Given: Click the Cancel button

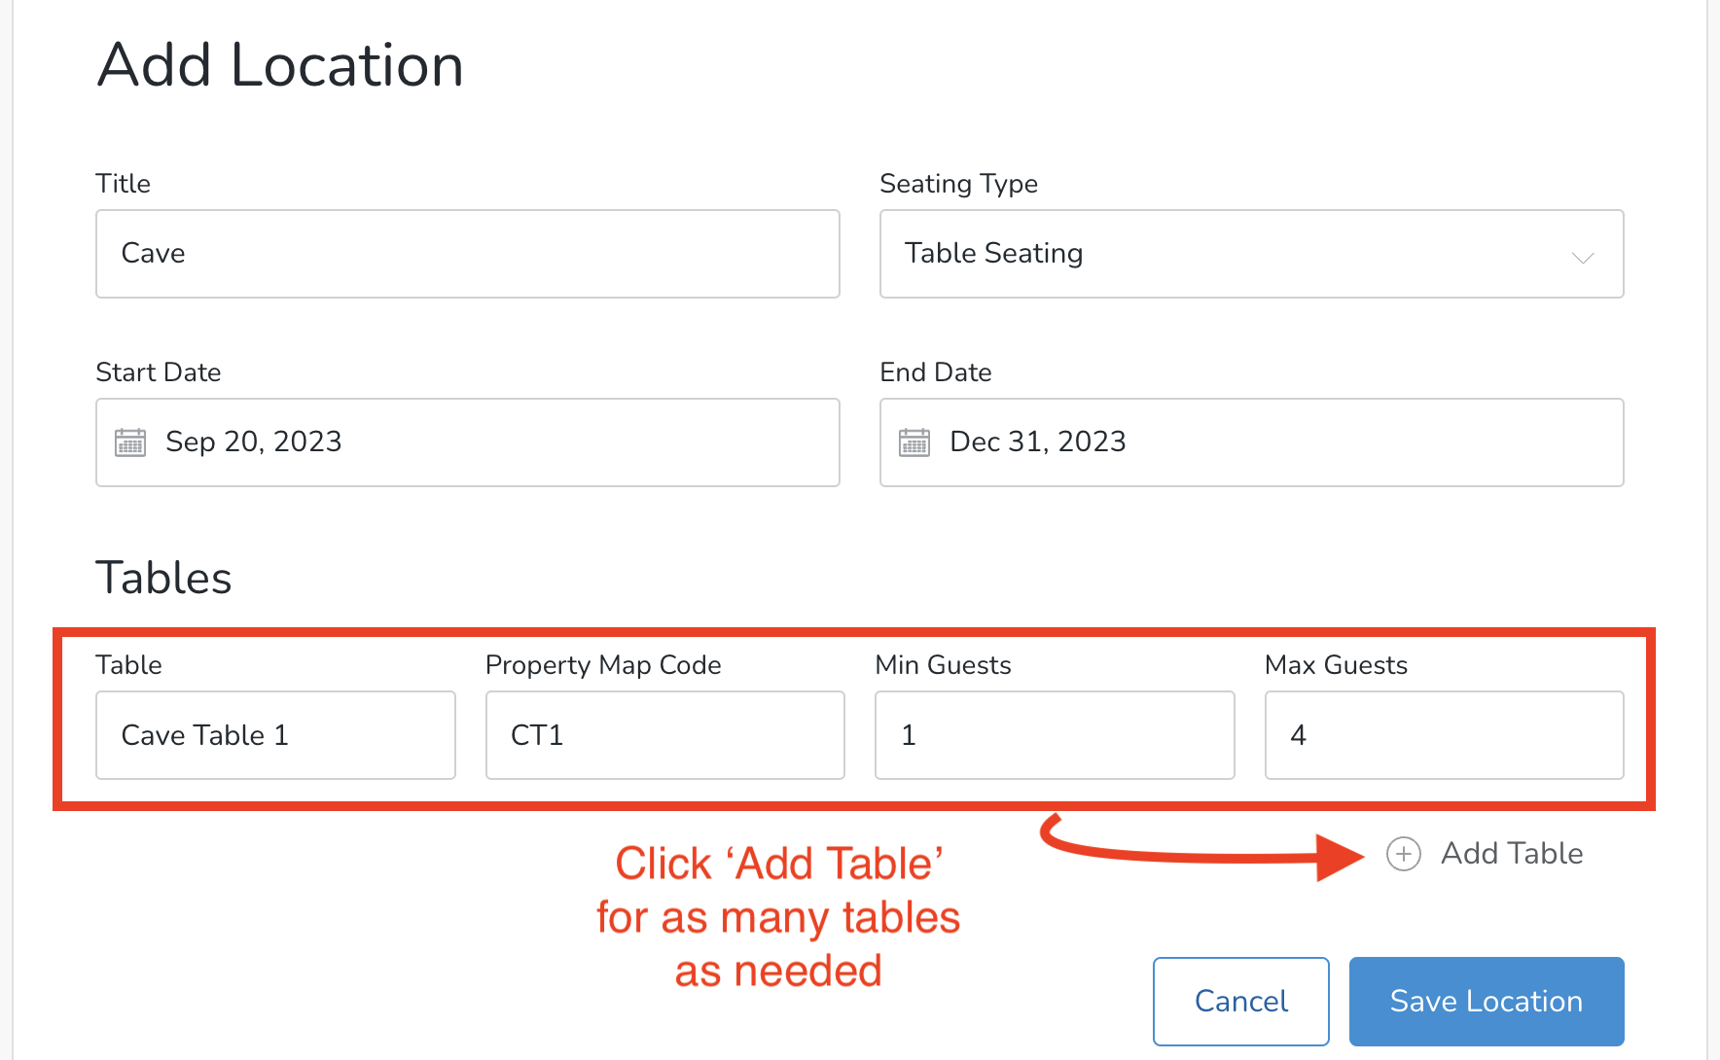Looking at the screenshot, I should pyautogui.click(x=1240, y=1000).
